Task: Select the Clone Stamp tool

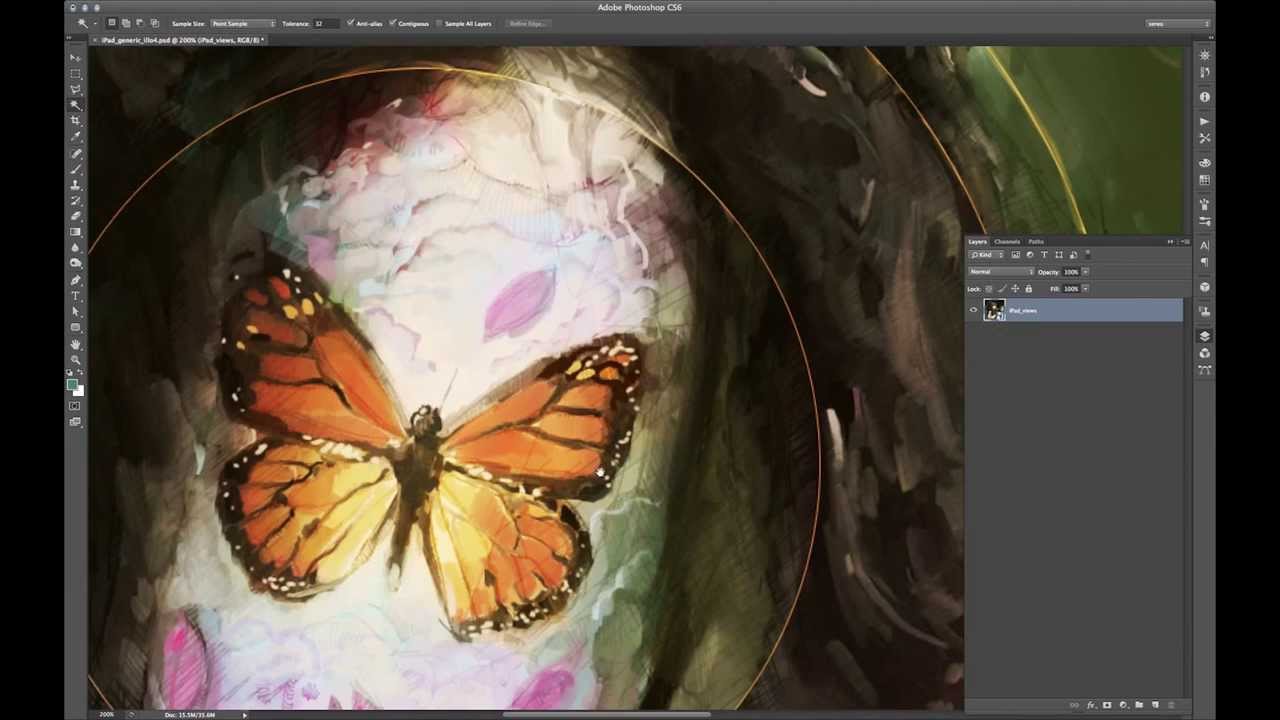Action: [x=75, y=185]
